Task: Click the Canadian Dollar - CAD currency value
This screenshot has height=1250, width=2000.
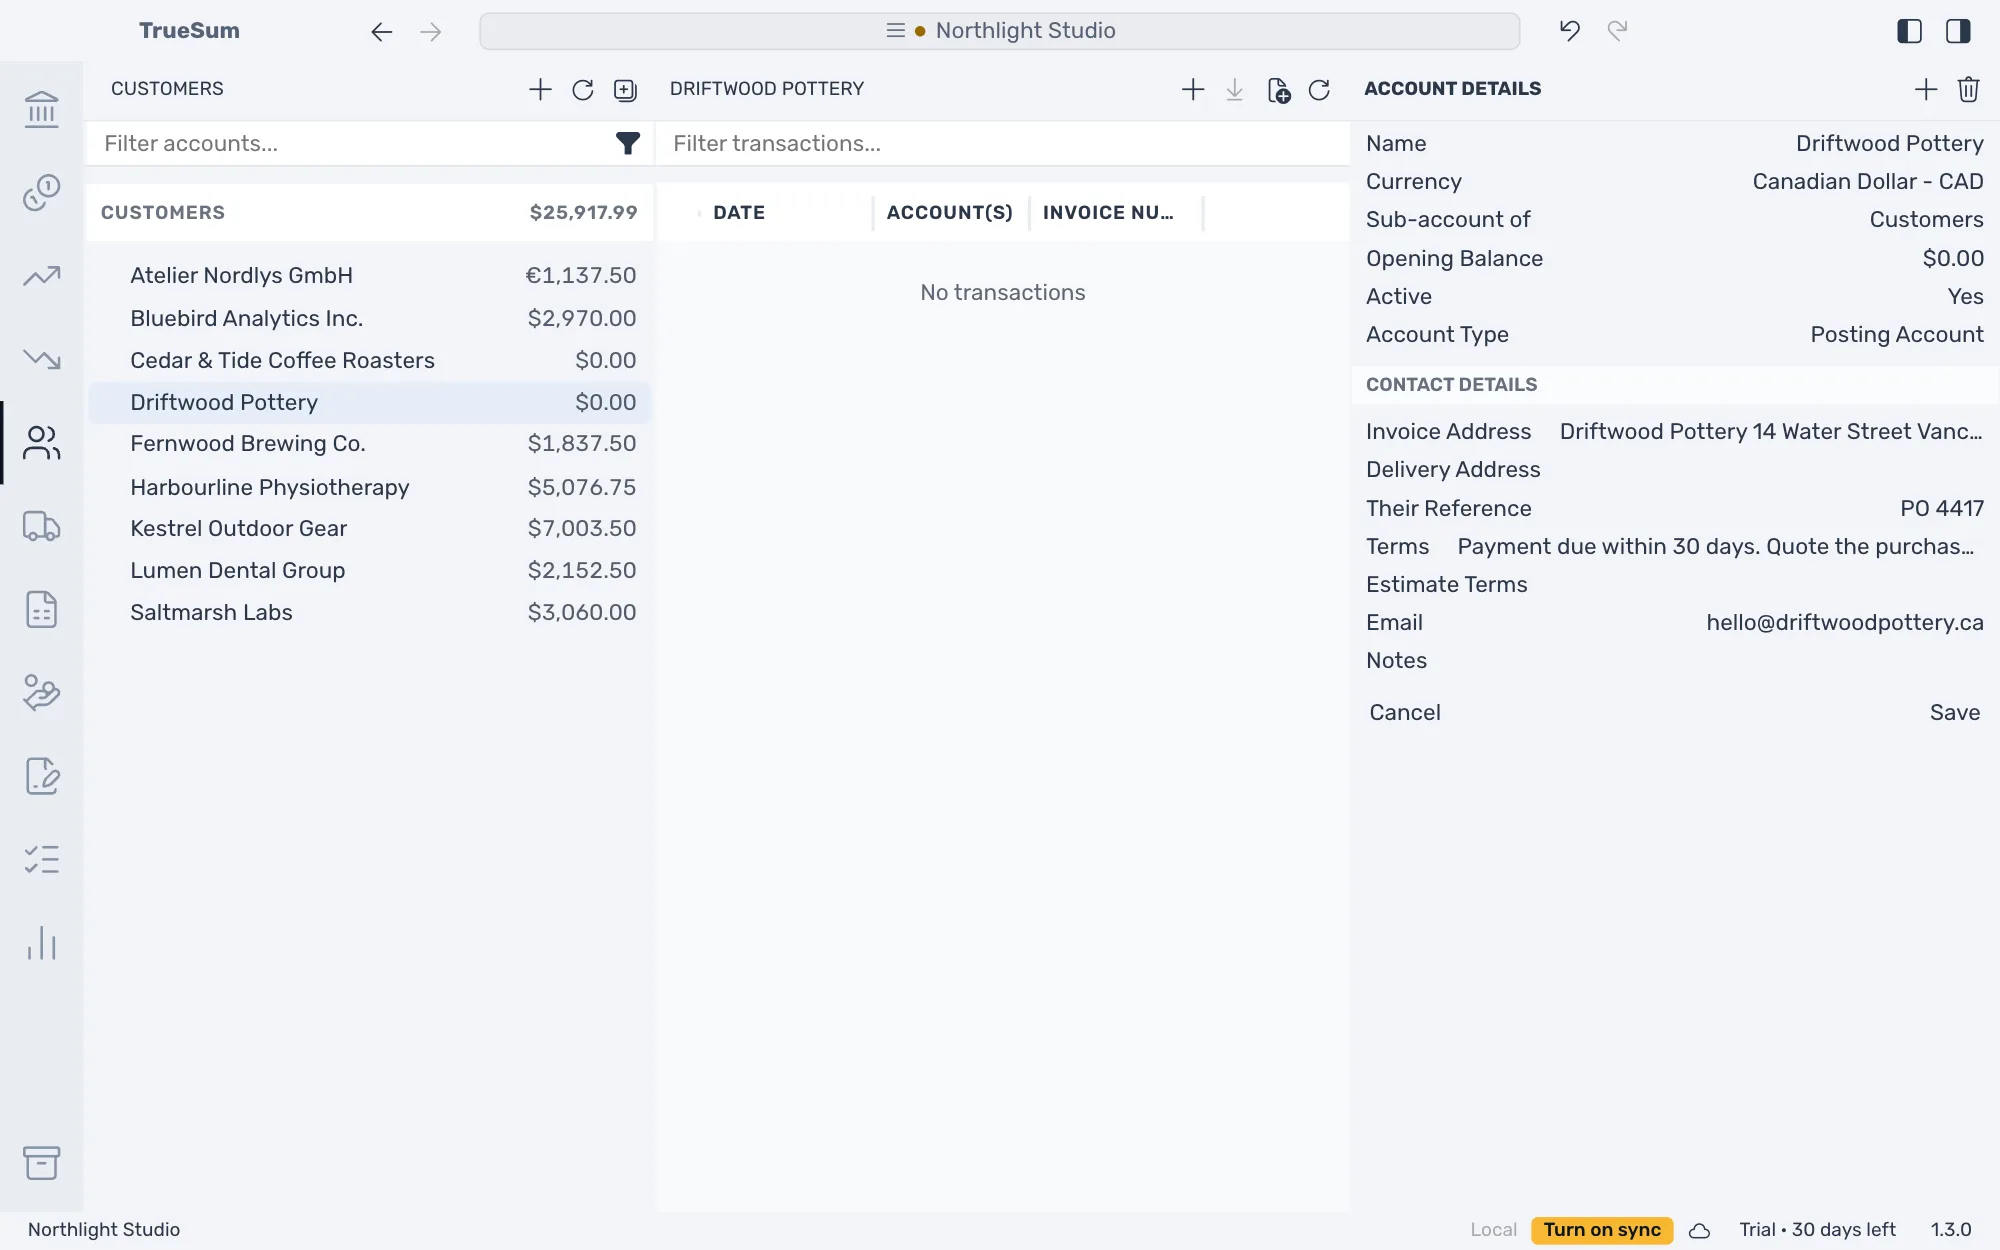Action: click(1867, 182)
